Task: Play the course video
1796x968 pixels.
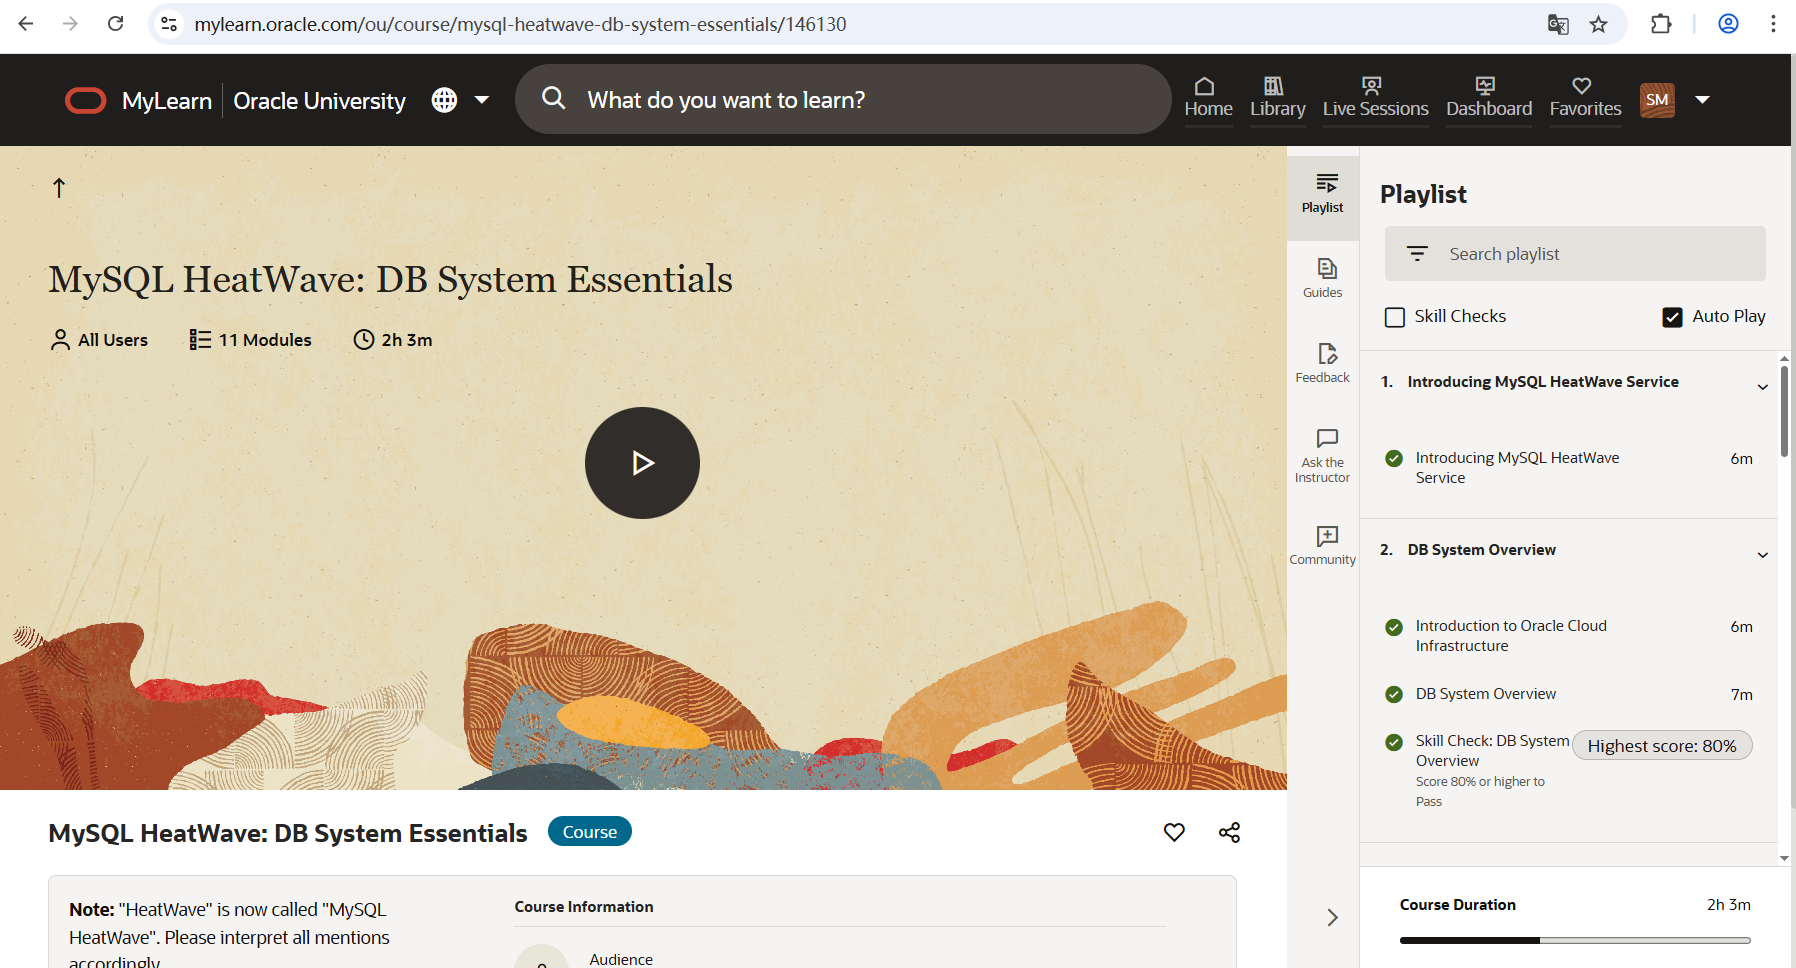Action: [x=642, y=463]
